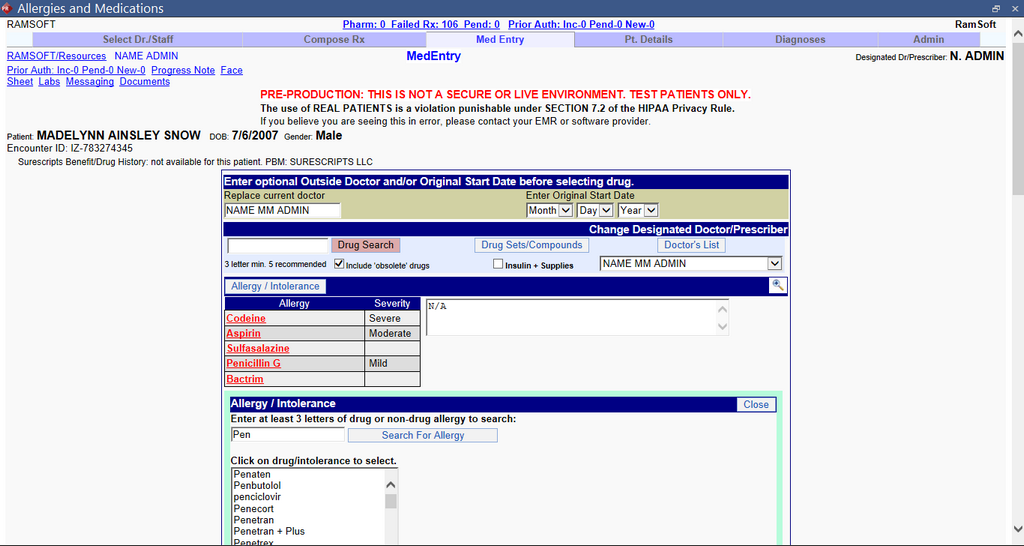
Task: Restore down the Allergies and Medications window
Action: pos(996,8)
